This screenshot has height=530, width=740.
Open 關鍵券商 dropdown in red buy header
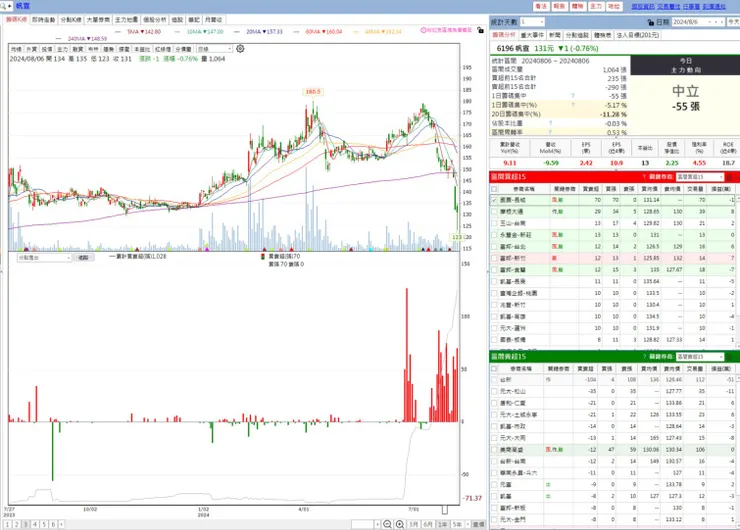[700, 177]
